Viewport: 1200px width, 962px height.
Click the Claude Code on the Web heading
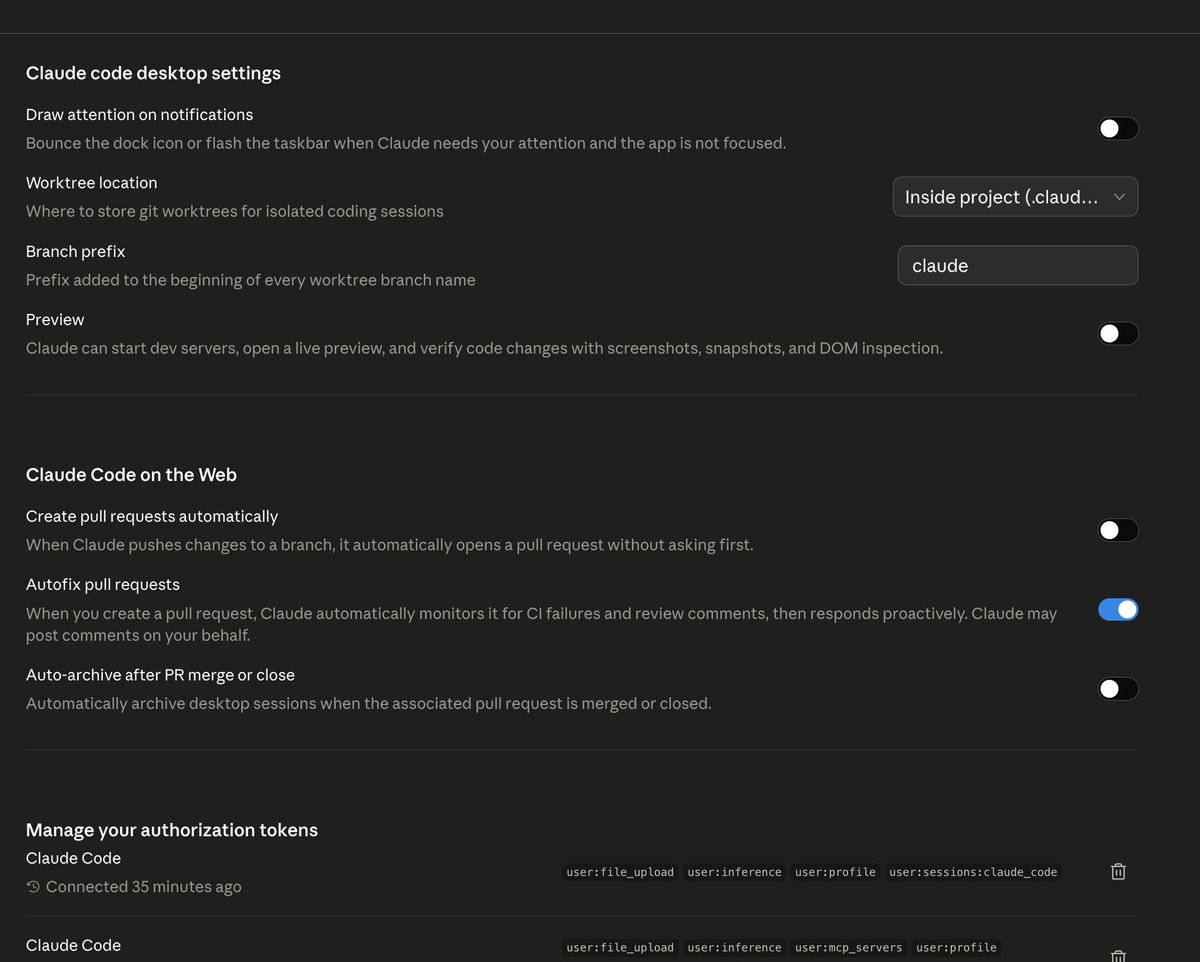pos(131,475)
